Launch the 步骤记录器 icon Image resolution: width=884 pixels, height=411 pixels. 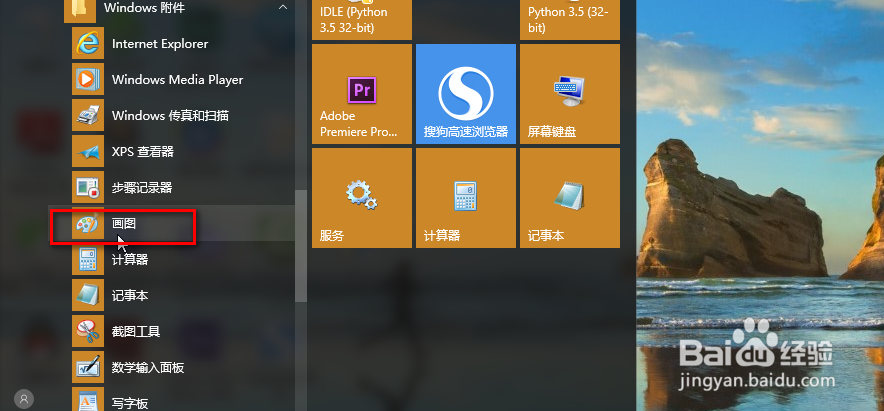[x=88, y=187]
